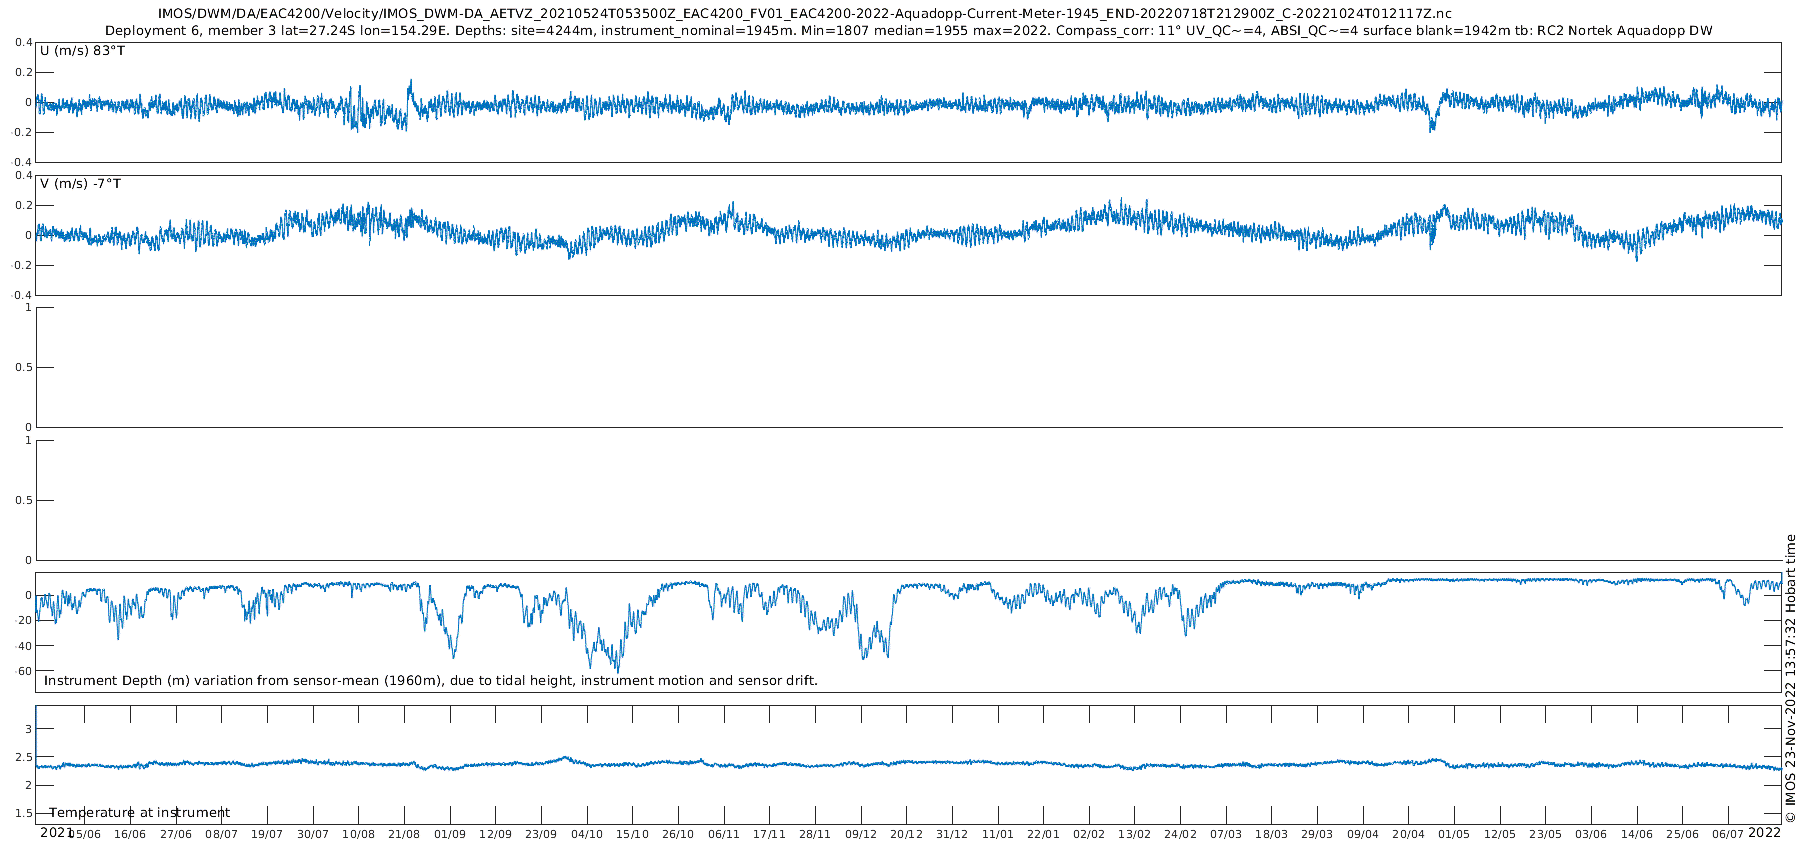The image size is (1800, 850).
Task: Select the 09/04 date tick label
Action: click(1363, 834)
